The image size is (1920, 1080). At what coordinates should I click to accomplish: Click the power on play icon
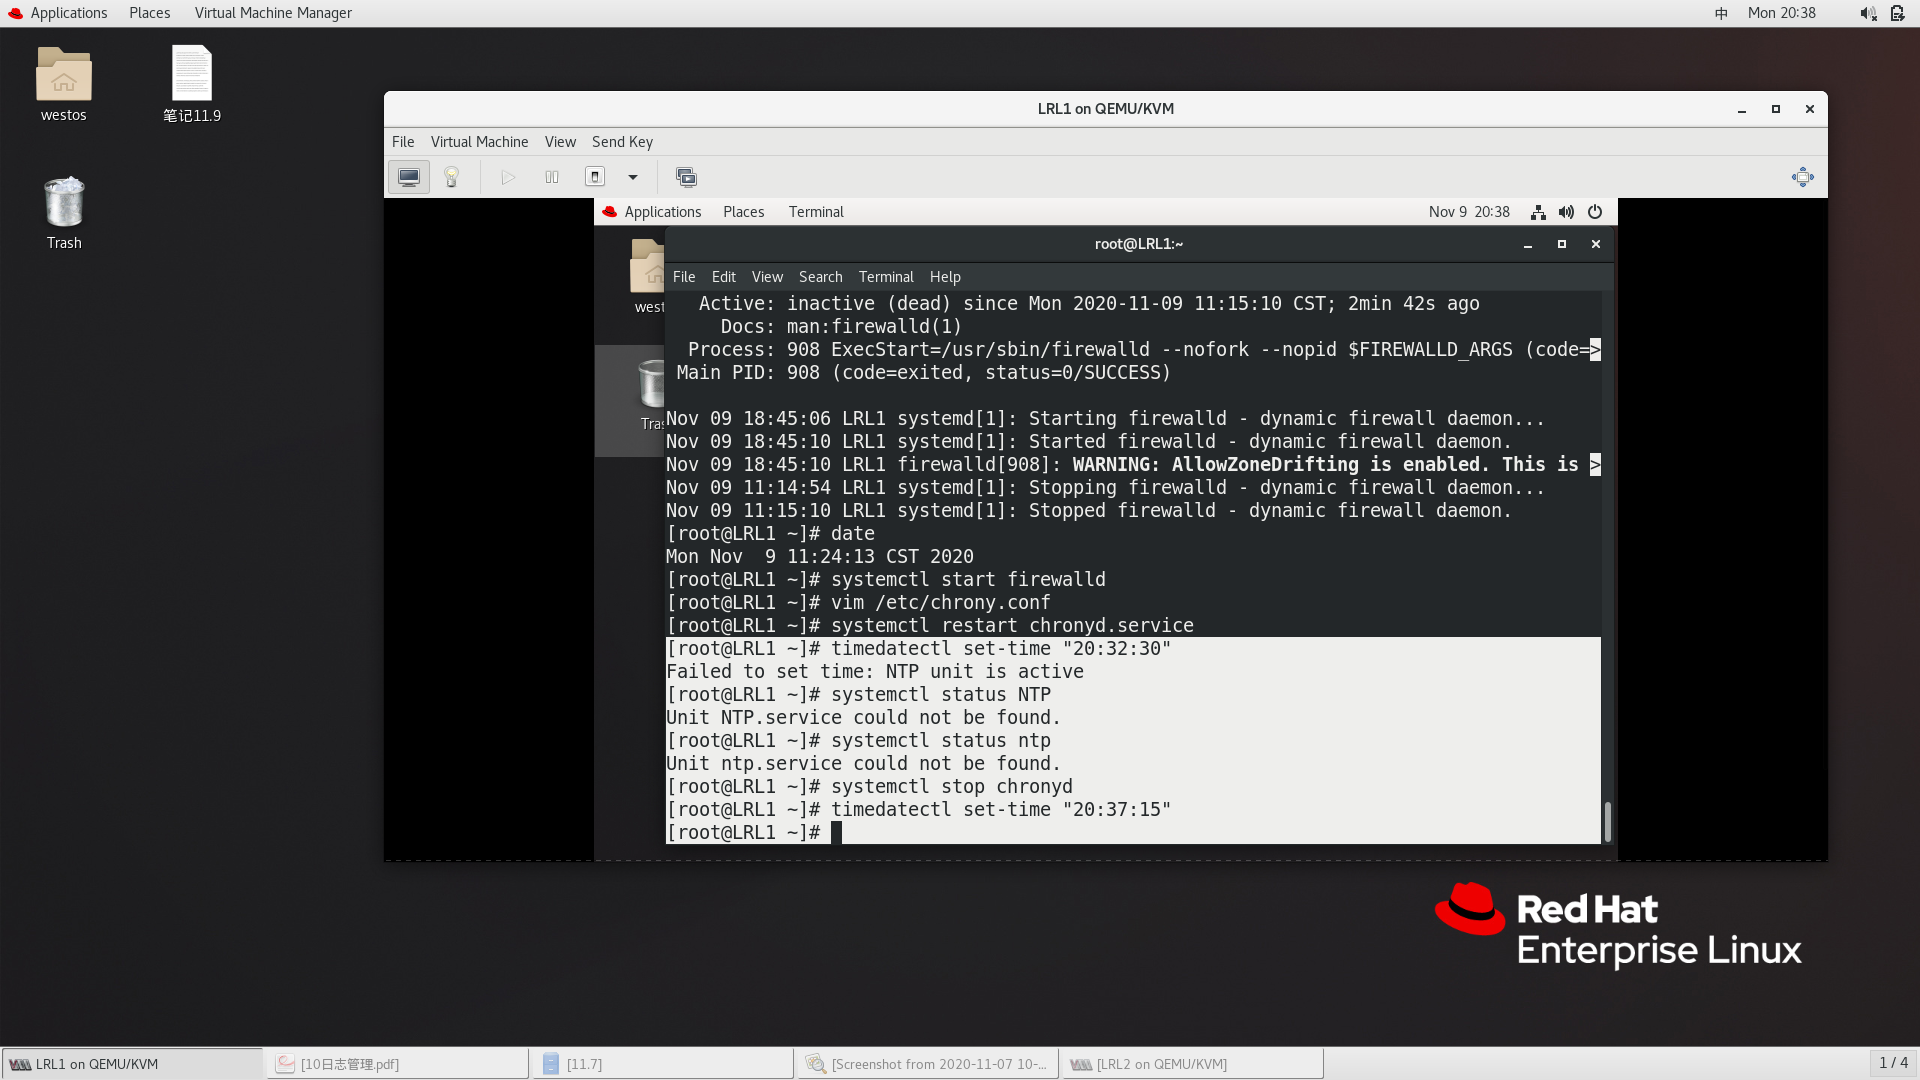click(508, 177)
